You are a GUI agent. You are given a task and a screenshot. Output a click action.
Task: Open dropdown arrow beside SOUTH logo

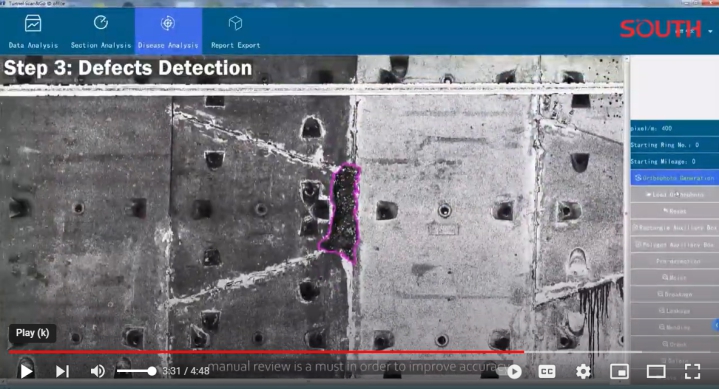coord(710,31)
